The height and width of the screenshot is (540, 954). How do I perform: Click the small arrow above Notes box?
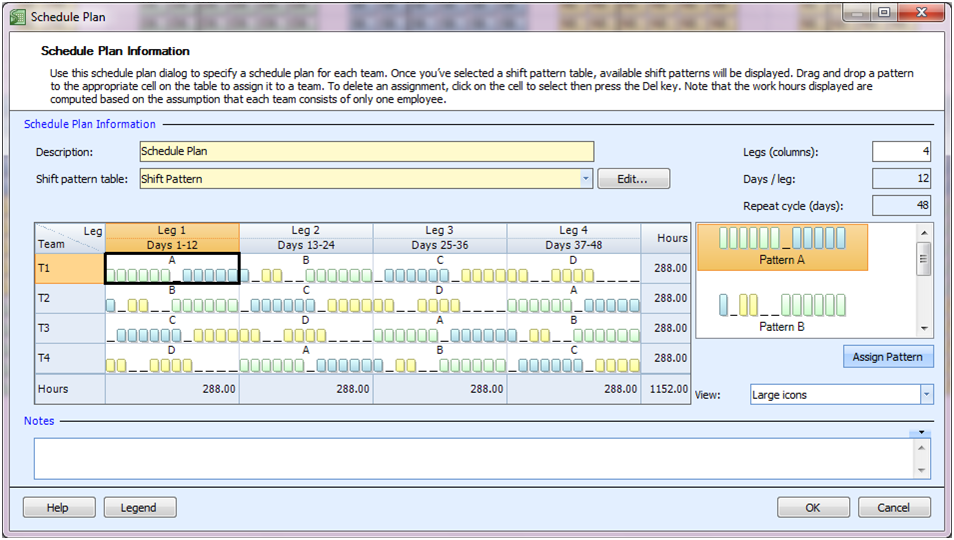pyautogui.click(x=921, y=432)
